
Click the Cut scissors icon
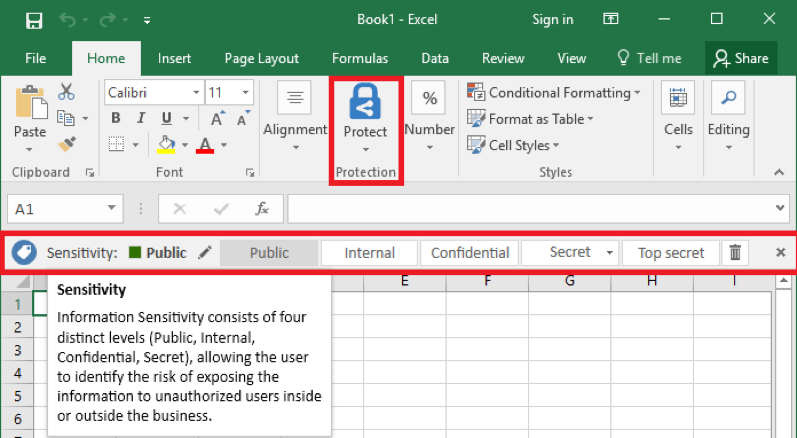[x=67, y=92]
